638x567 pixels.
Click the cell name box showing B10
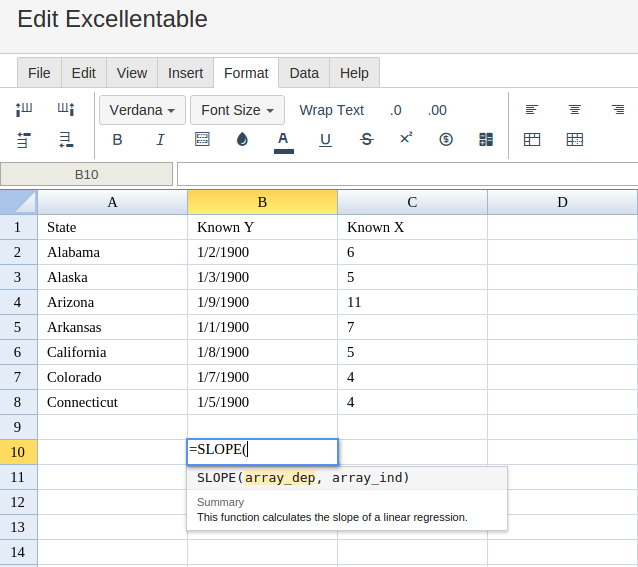pos(87,174)
